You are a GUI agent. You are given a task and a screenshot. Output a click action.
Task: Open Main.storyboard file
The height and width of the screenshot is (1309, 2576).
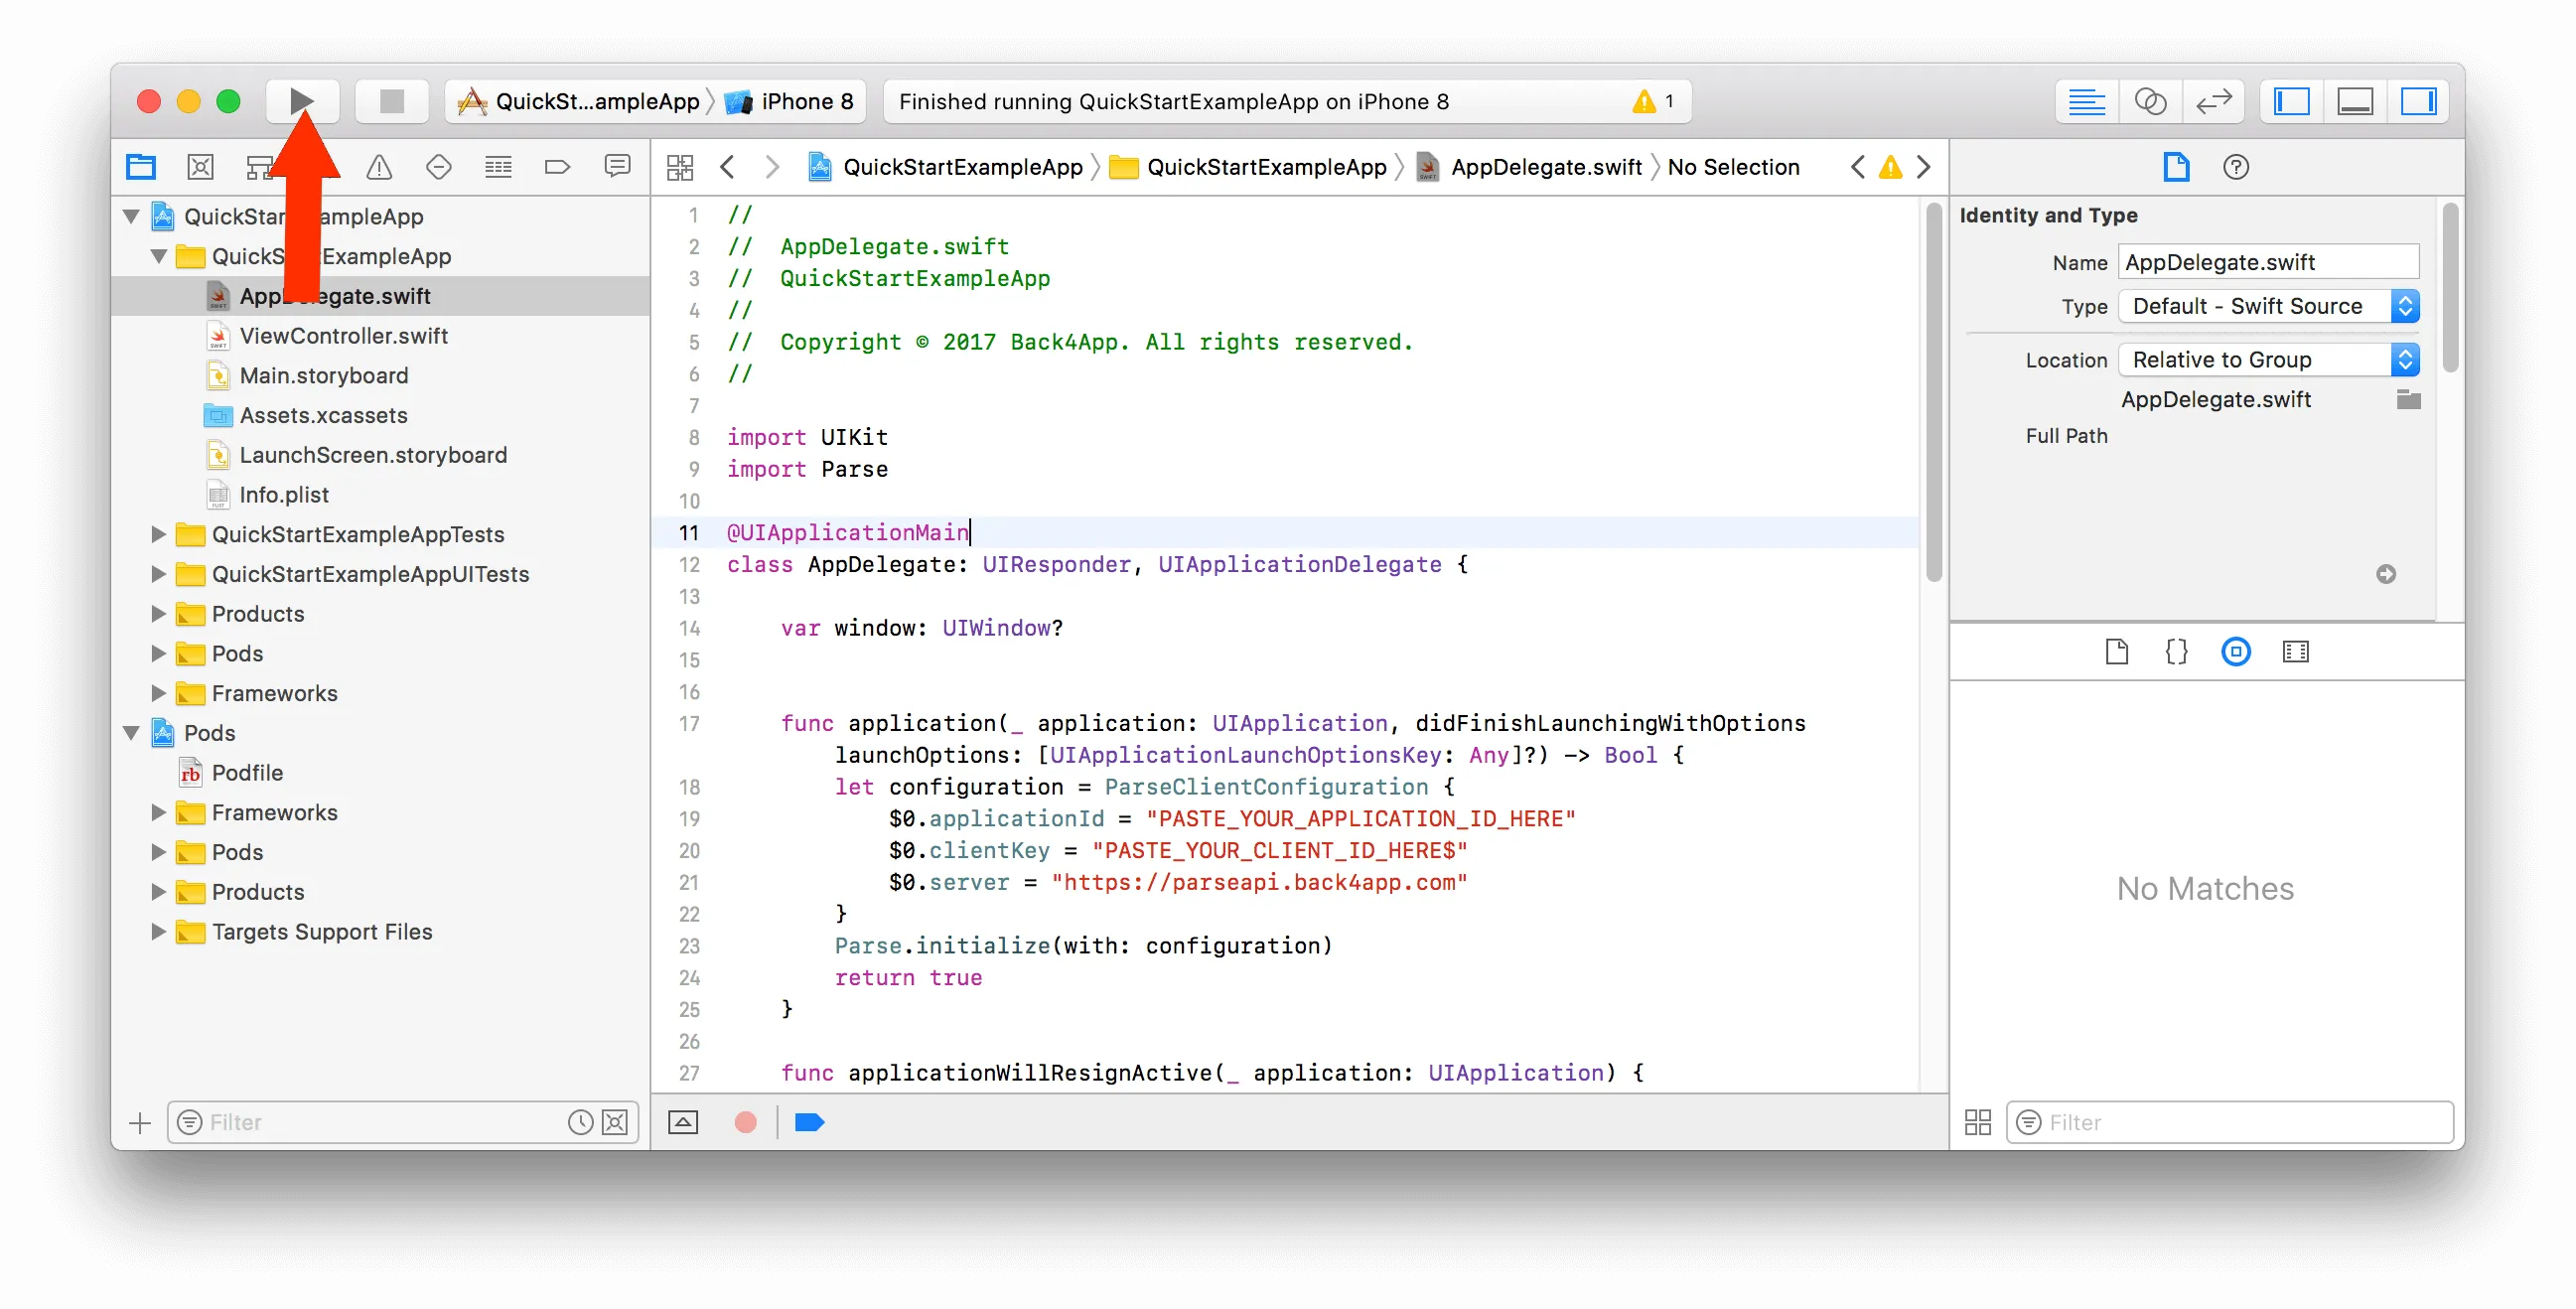[x=323, y=375]
